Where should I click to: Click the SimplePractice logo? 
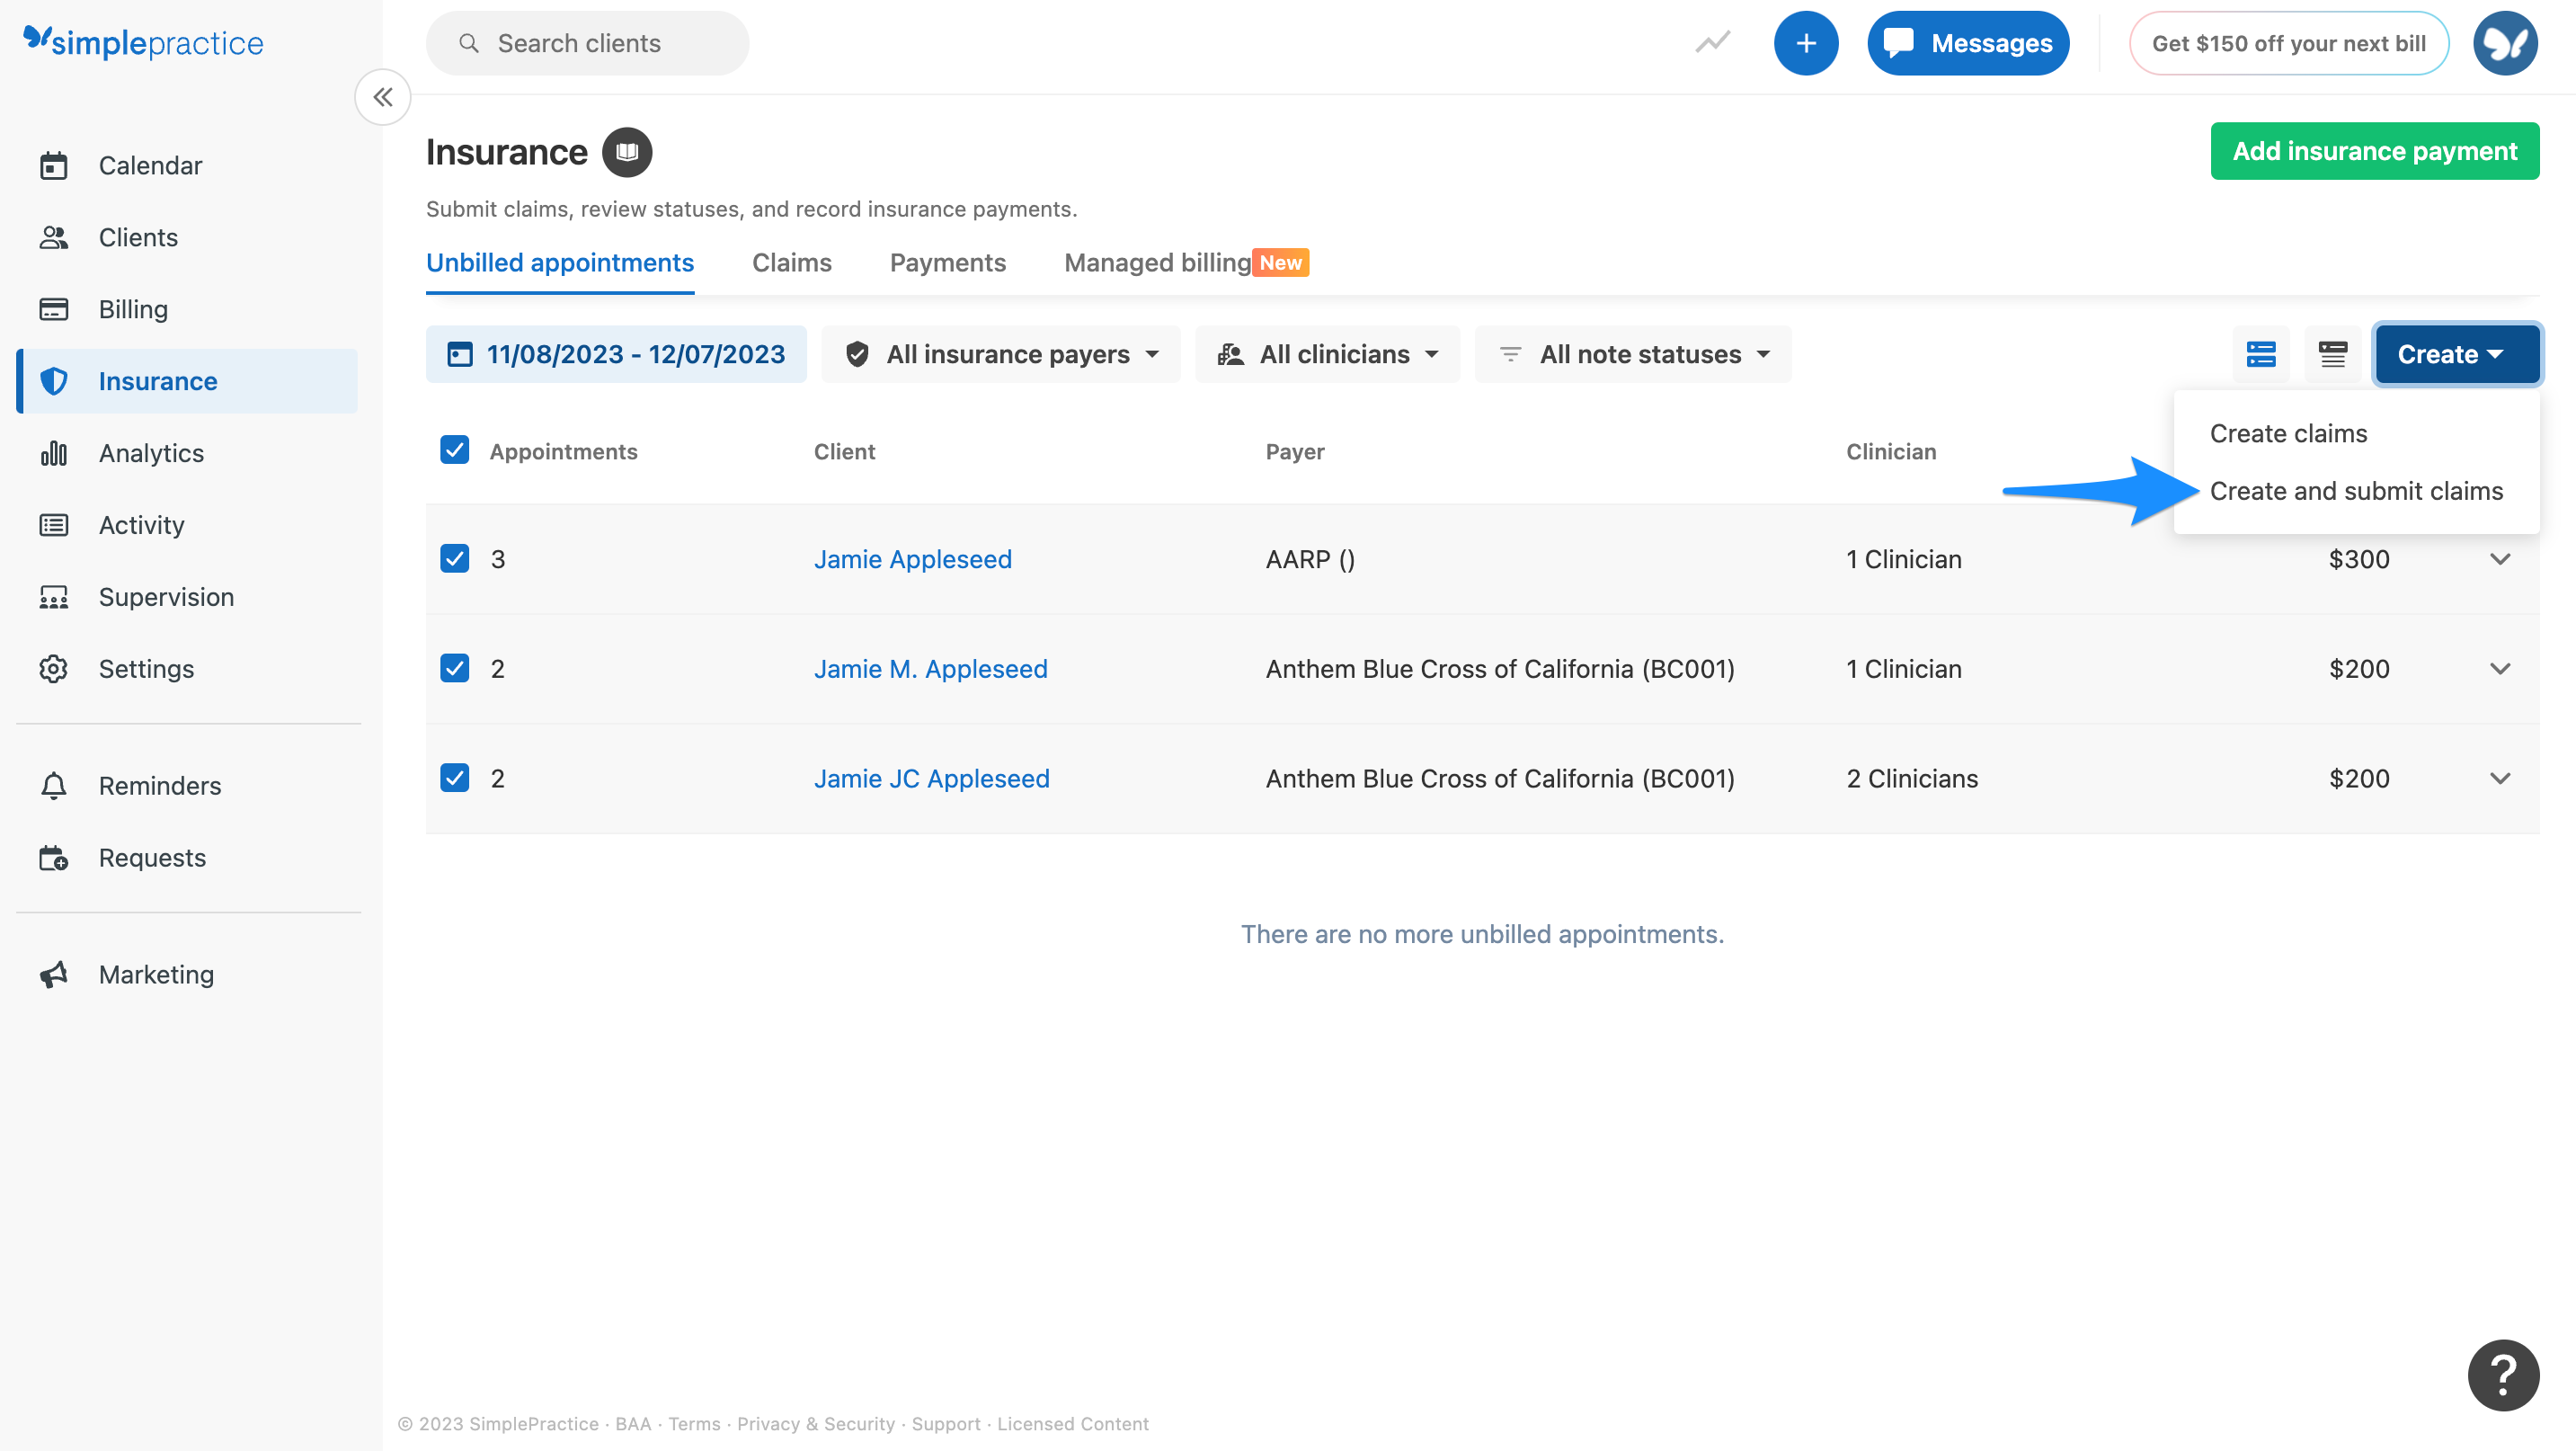[x=143, y=42]
